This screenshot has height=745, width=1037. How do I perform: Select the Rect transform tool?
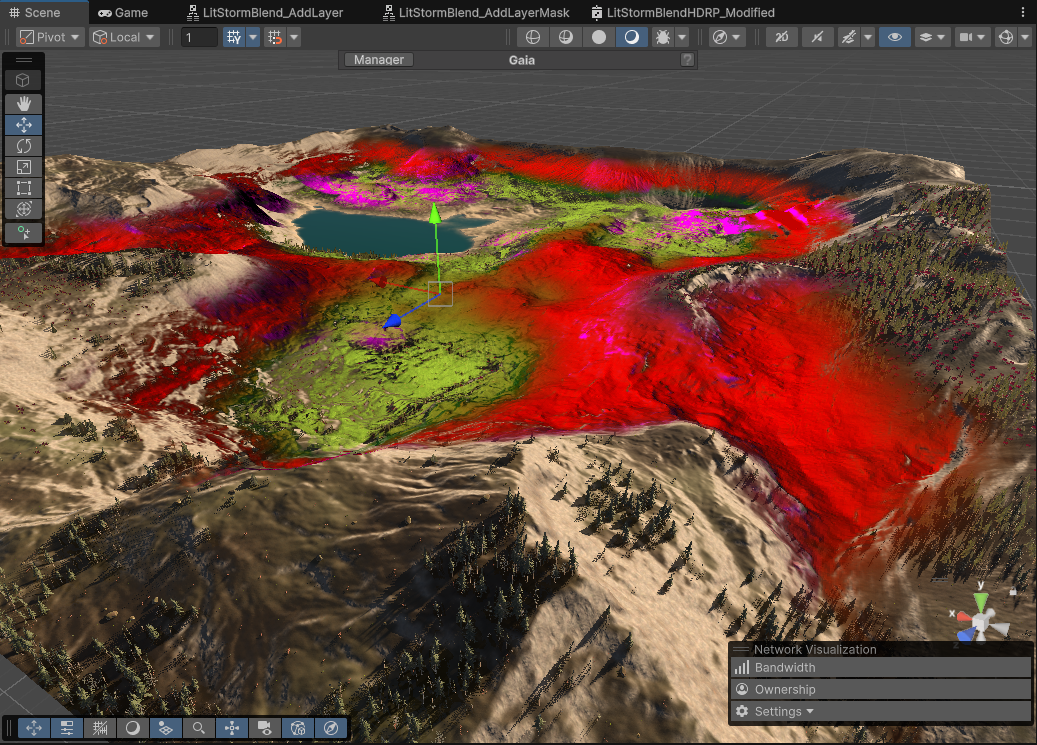pos(24,188)
